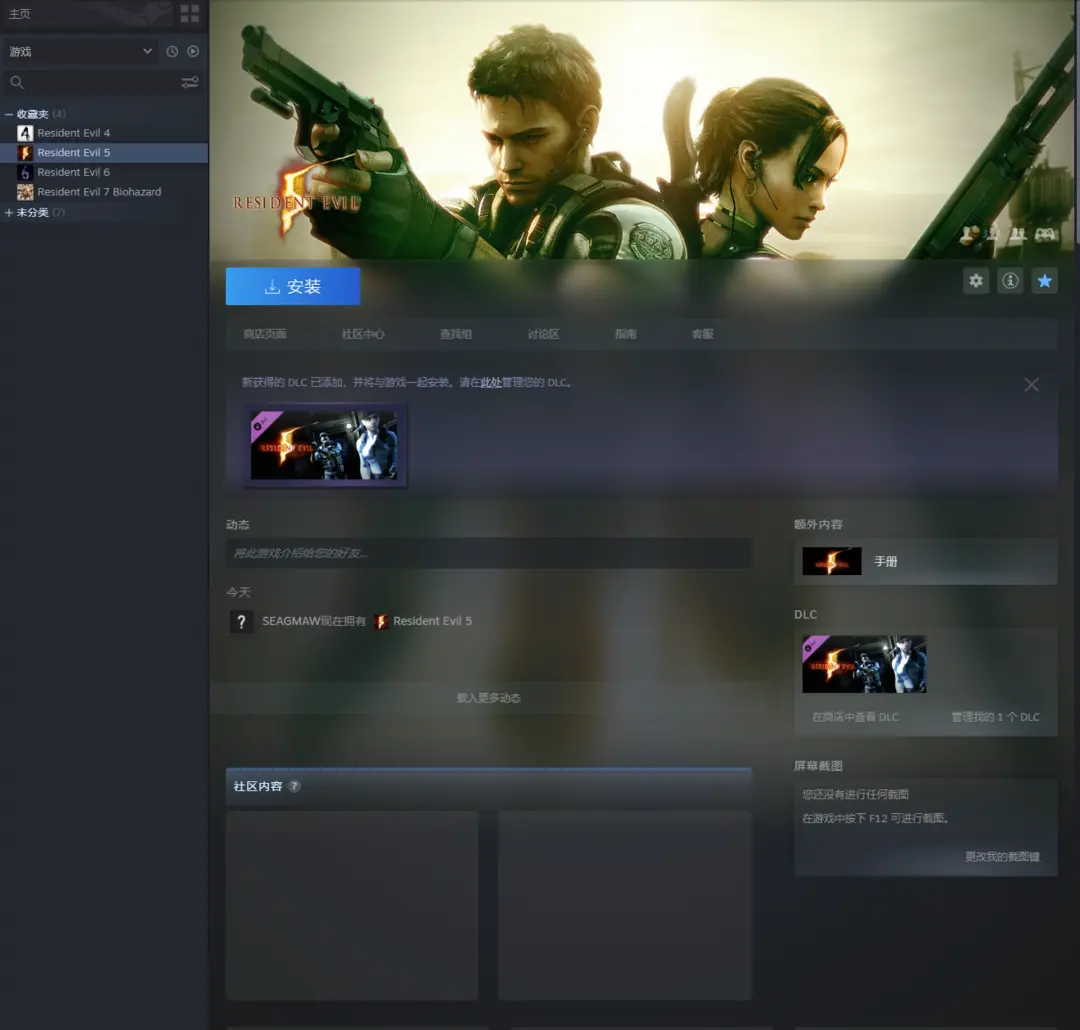This screenshot has width=1080, height=1030.
Task: Click the clock icon to sort by recent
Action: coord(172,52)
